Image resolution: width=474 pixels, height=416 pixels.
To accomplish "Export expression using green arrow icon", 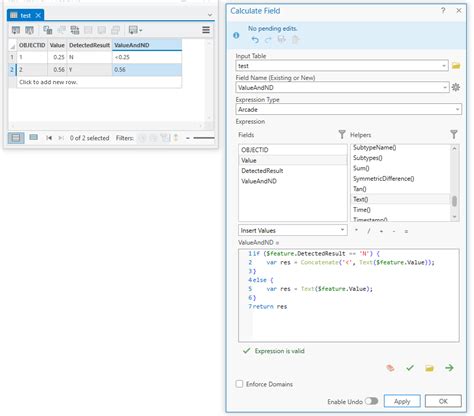I will coord(449,368).
